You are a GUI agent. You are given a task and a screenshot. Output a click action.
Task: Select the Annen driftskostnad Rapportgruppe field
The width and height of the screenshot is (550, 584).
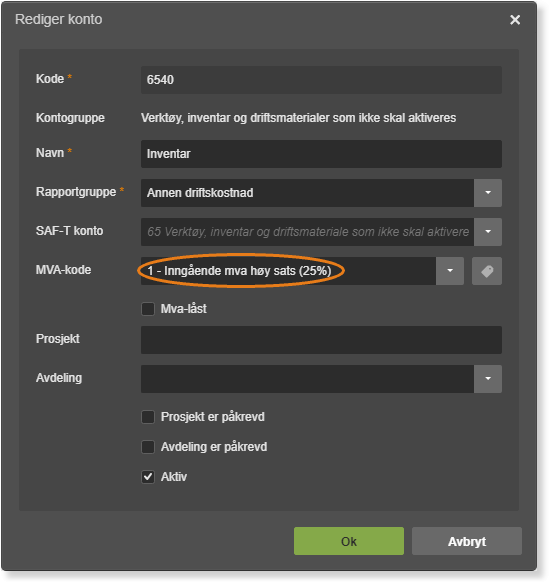[308, 193]
